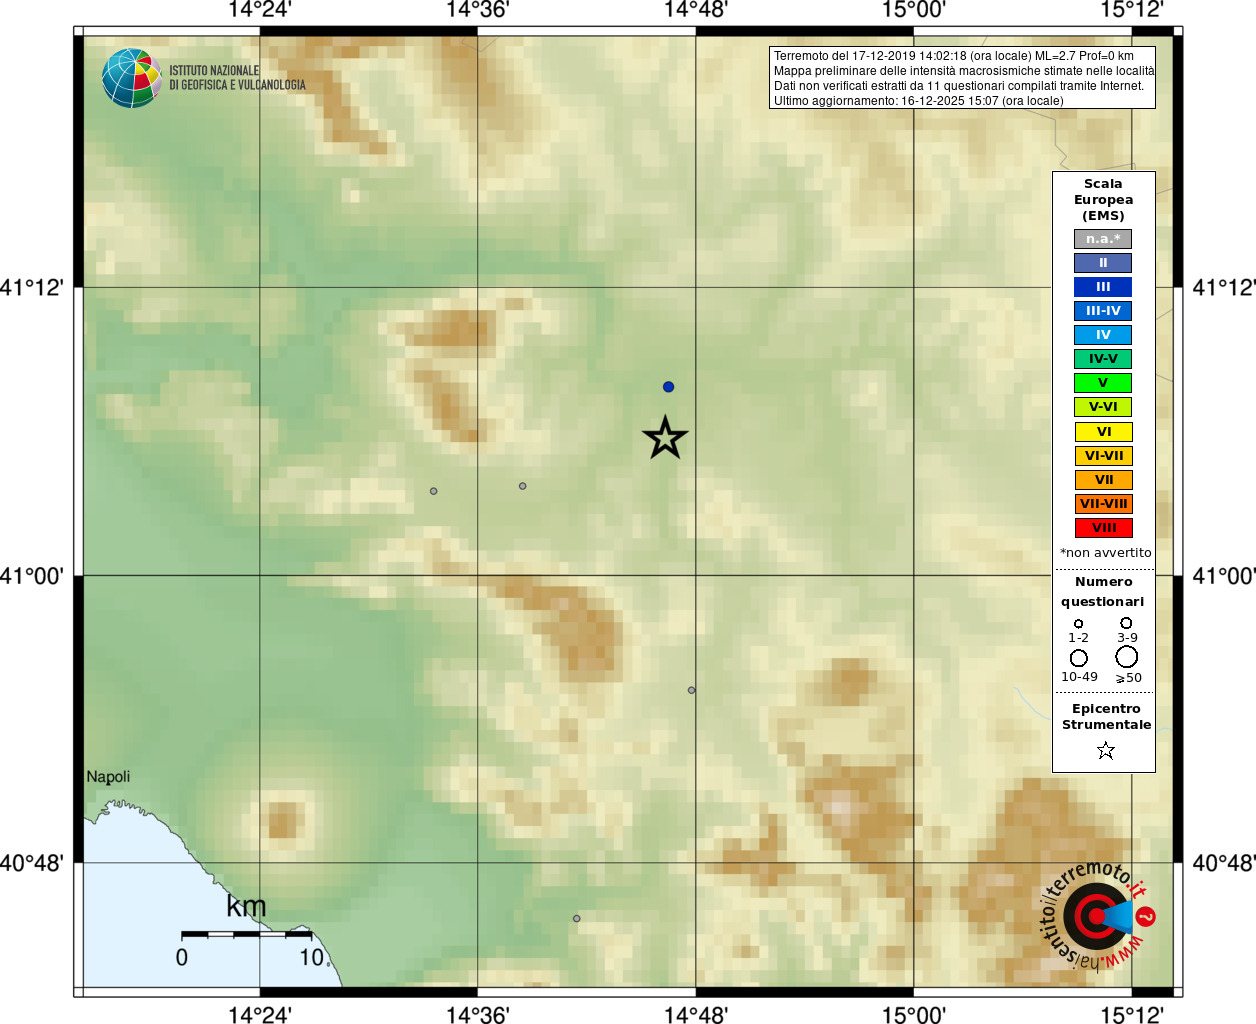Image resolution: width=1256 pixels, height=1024 pixels.
Task: Click the earthquake title line Terremoto del 17-12-2019
Action: 954,56
